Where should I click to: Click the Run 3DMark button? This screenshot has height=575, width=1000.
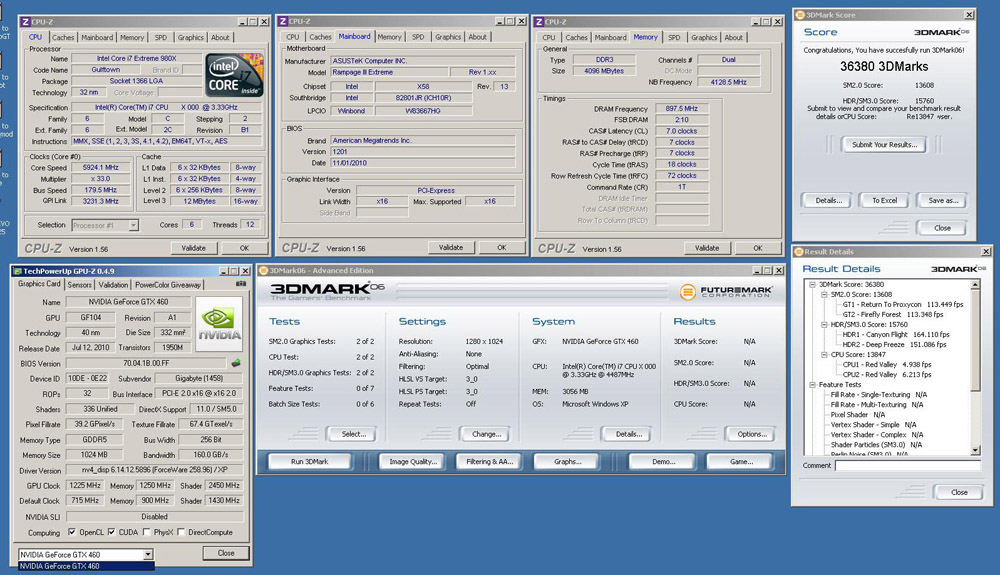[x=309, y=462]
